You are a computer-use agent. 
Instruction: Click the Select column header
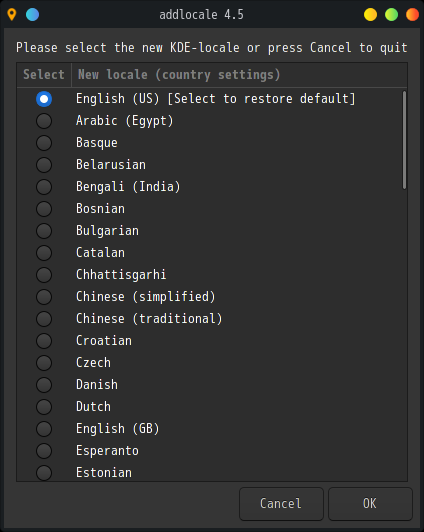click(44, 75)
